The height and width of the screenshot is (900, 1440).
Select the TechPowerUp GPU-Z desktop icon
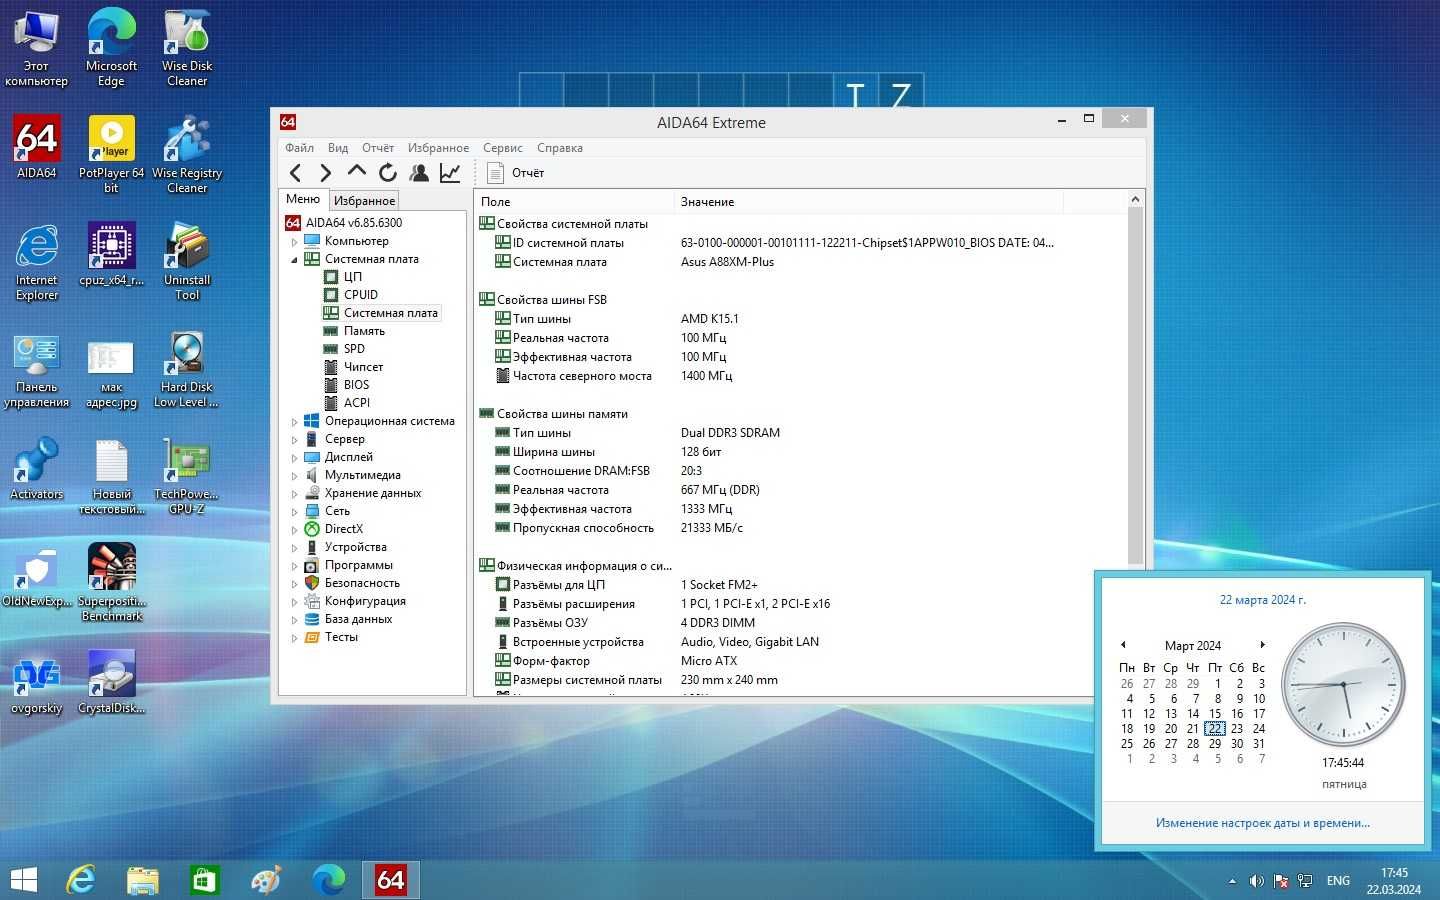(x=186, y=477)
